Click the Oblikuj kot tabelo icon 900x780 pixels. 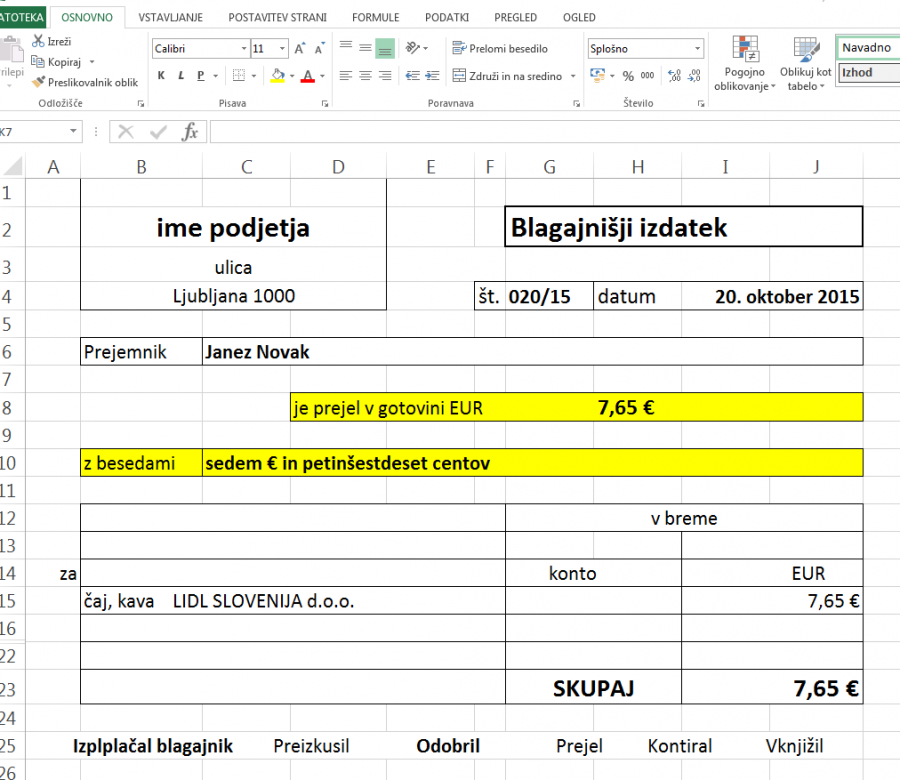click(x=806, y=66)
